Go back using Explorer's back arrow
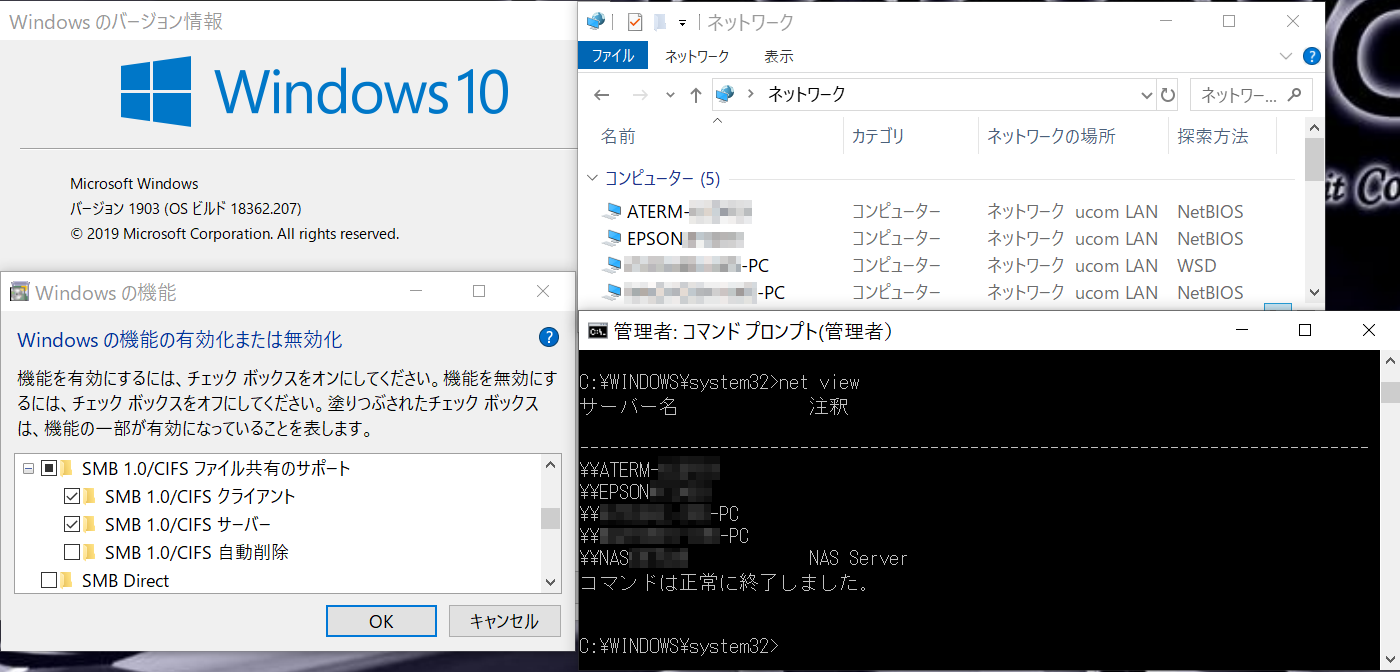This screenshot has height=672, width=1400. (601, 95)
